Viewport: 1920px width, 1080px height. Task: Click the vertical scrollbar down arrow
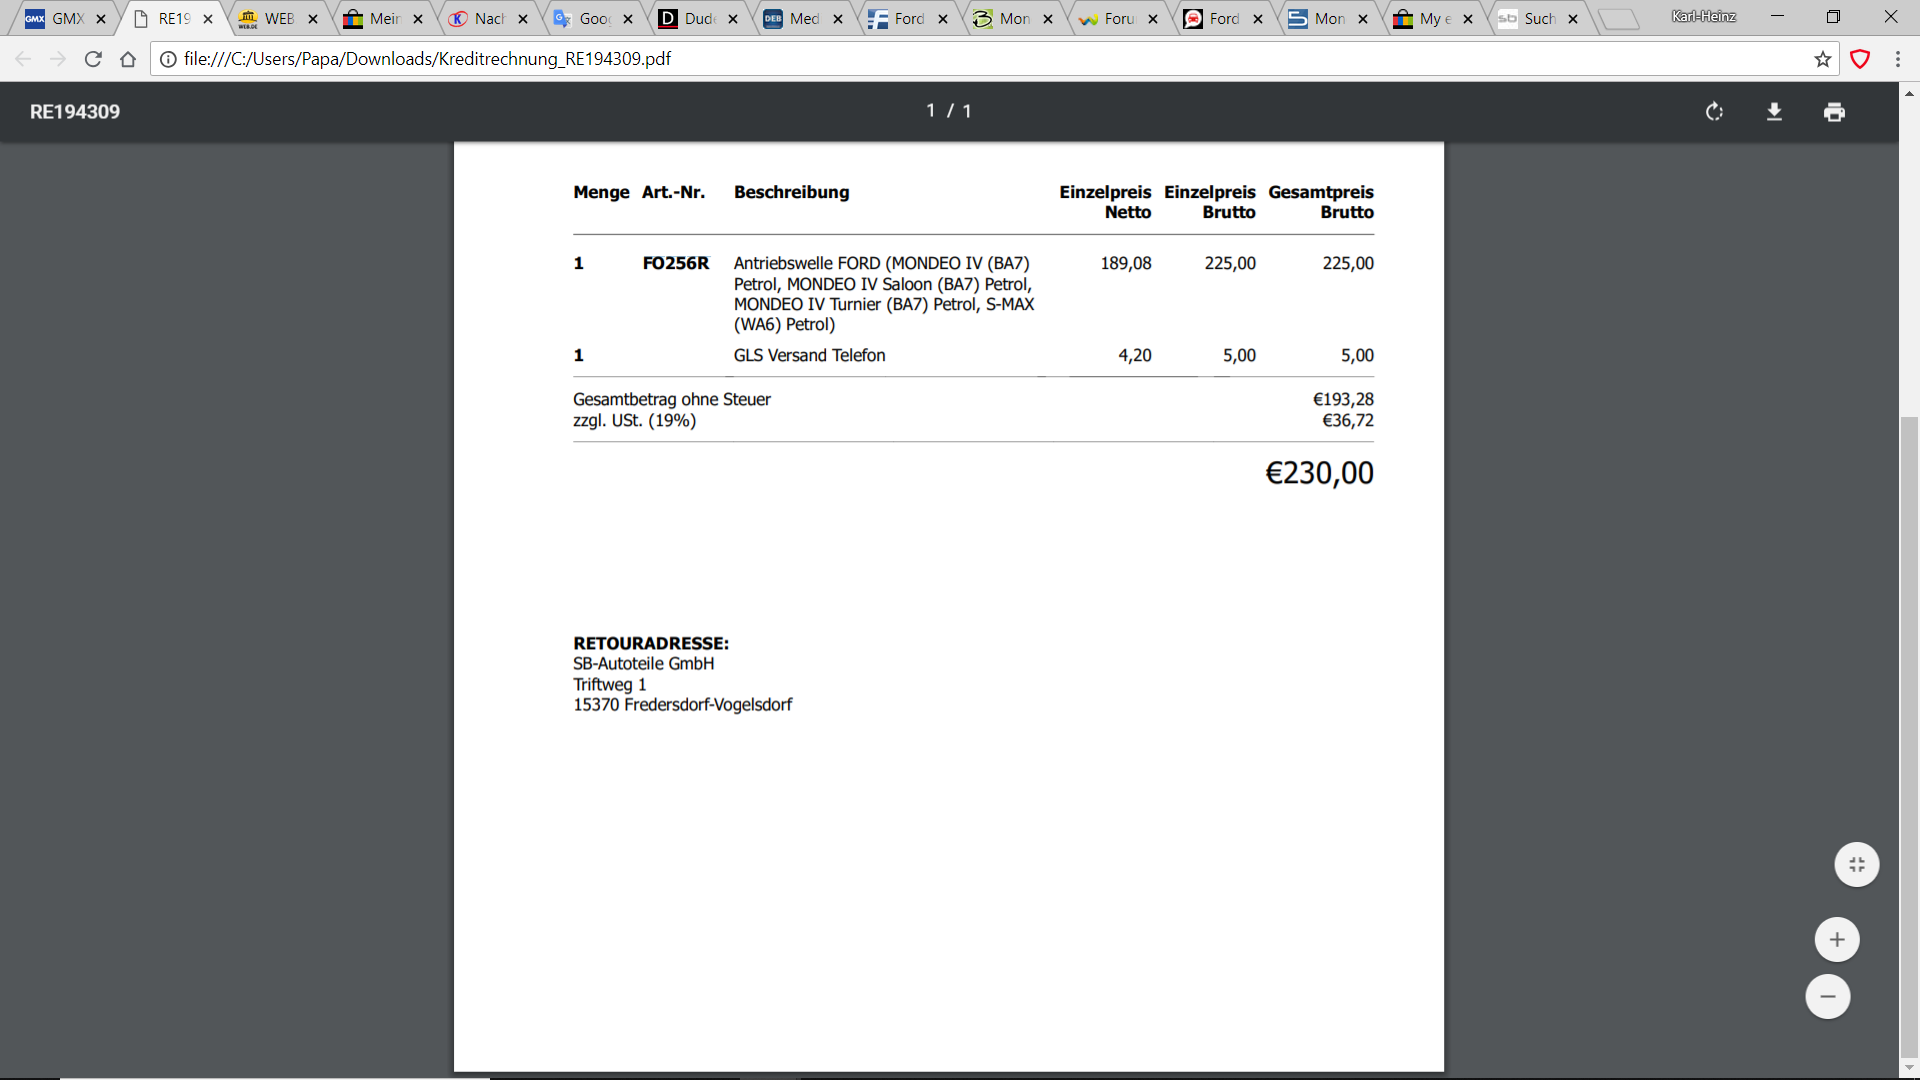click(x=1909, y=1067)
